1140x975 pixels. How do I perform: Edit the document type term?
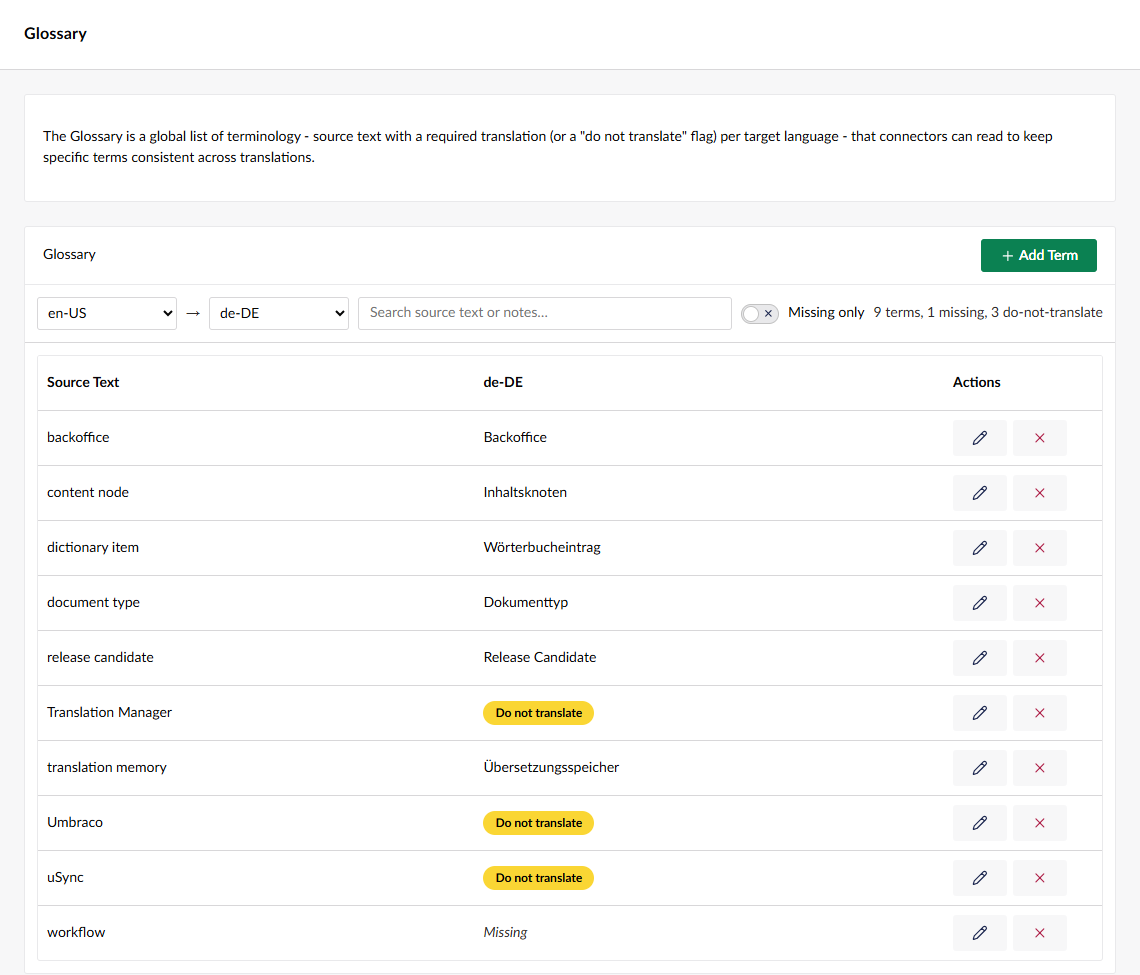coord(979,603)
